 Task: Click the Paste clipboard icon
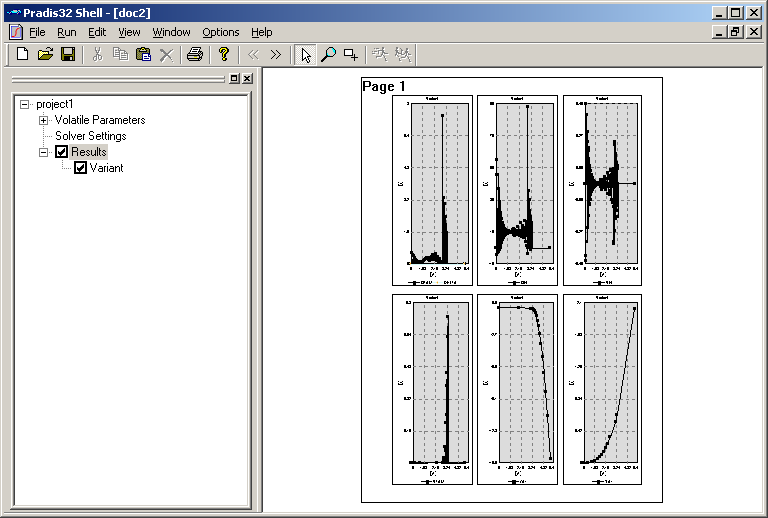(143, 54)
